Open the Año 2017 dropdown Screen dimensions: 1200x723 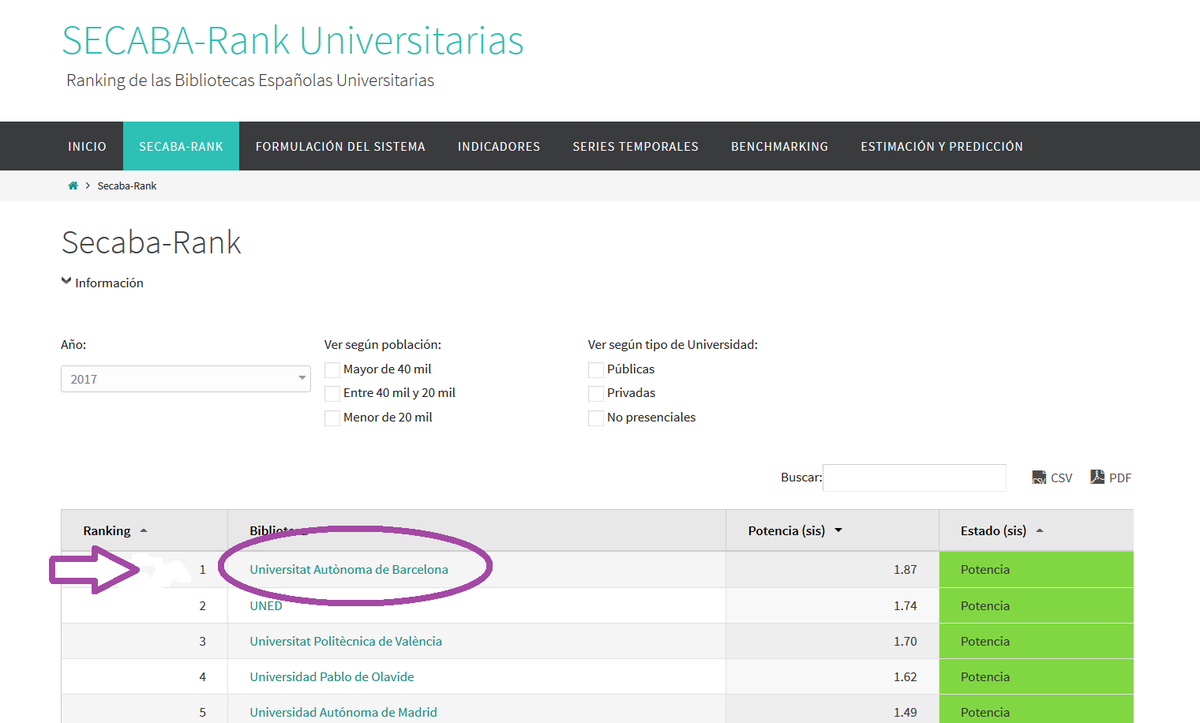186,379
